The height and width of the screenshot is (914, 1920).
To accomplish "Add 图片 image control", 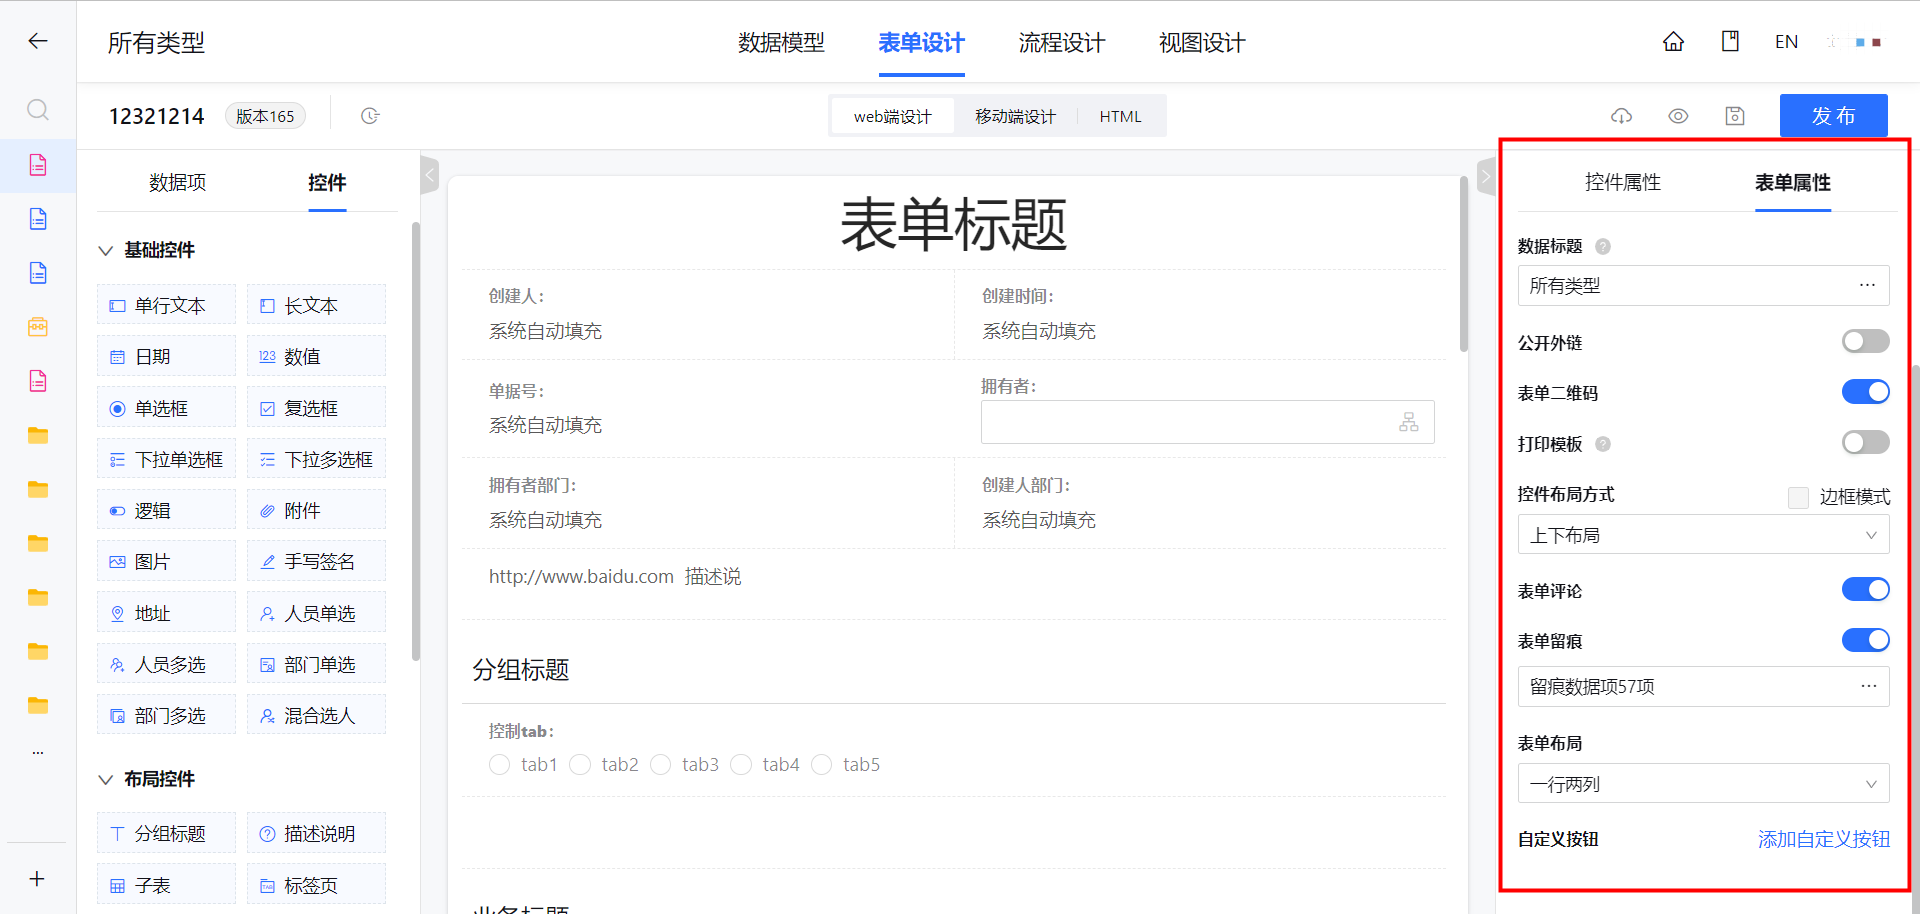I will point(166,561).
